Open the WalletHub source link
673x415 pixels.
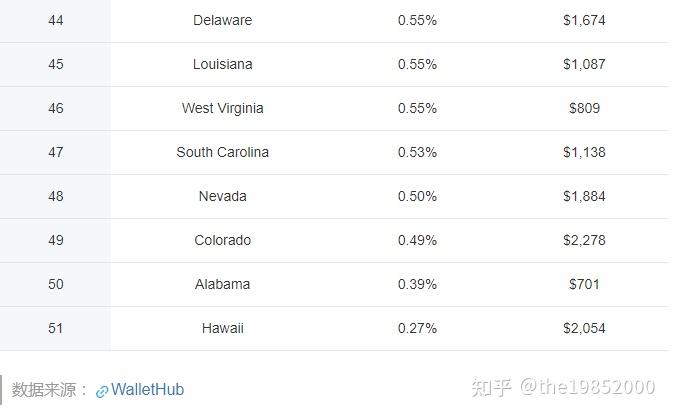click(147, 390)
